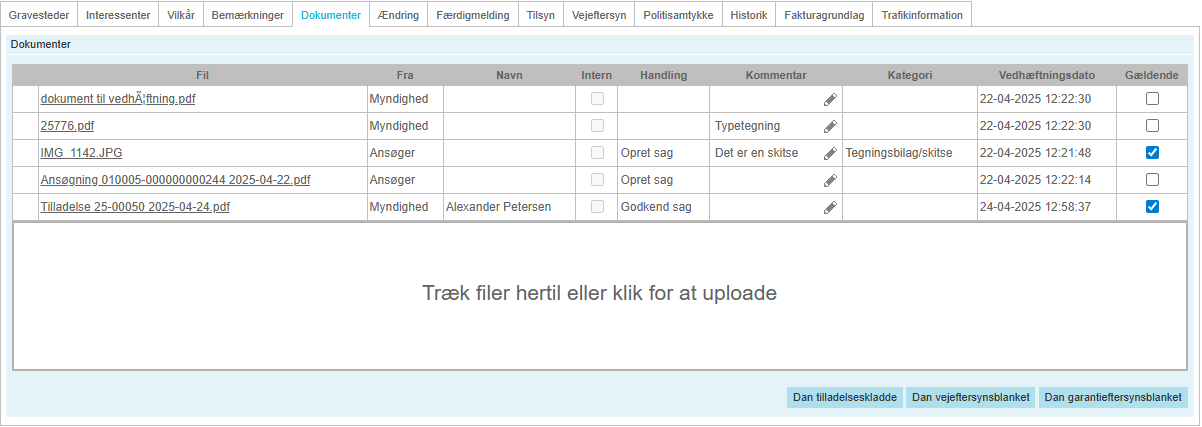Edit the 'Det er en skitse' comment
Image resolution: width=1202 pixels, height=427 pixels.
pos(830,153)
